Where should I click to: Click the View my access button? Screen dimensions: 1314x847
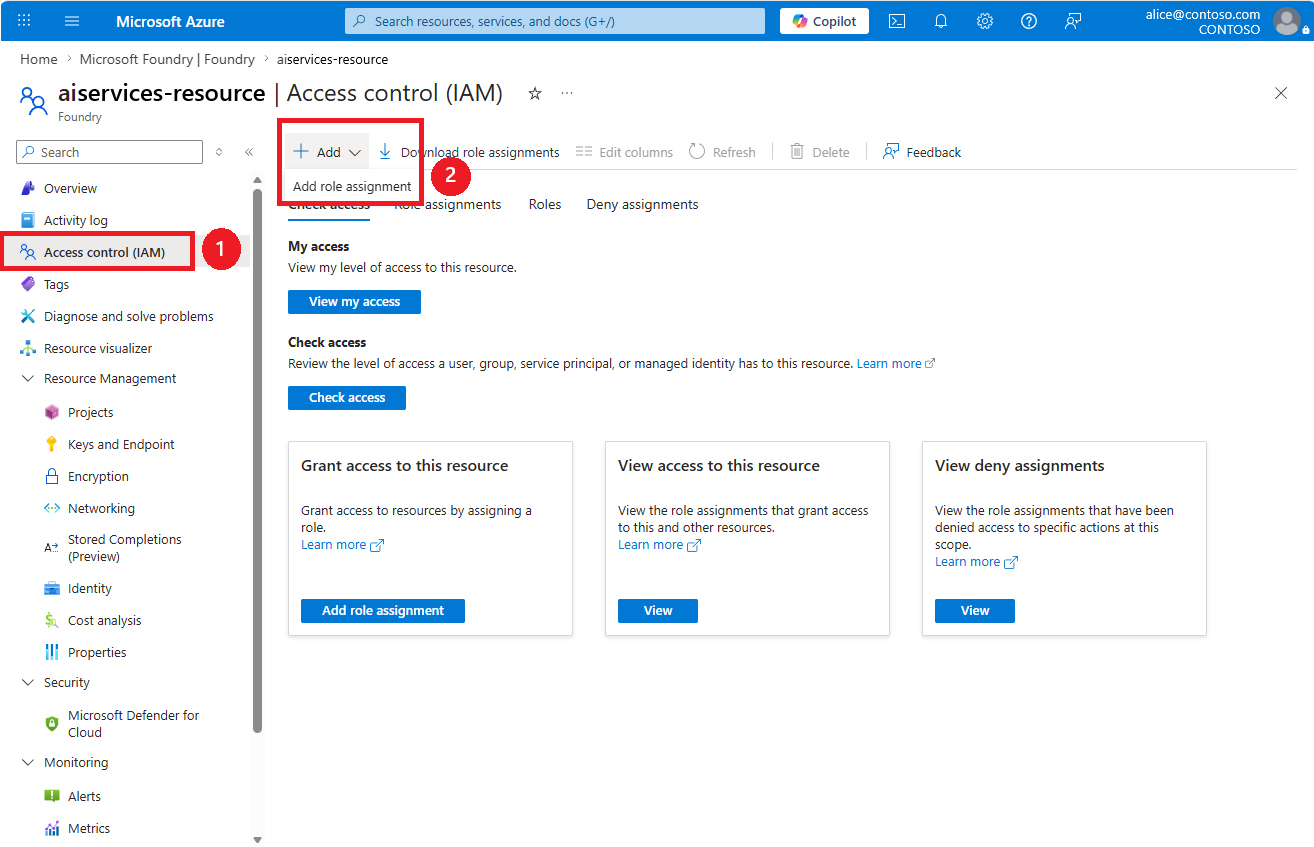point(354,302)
